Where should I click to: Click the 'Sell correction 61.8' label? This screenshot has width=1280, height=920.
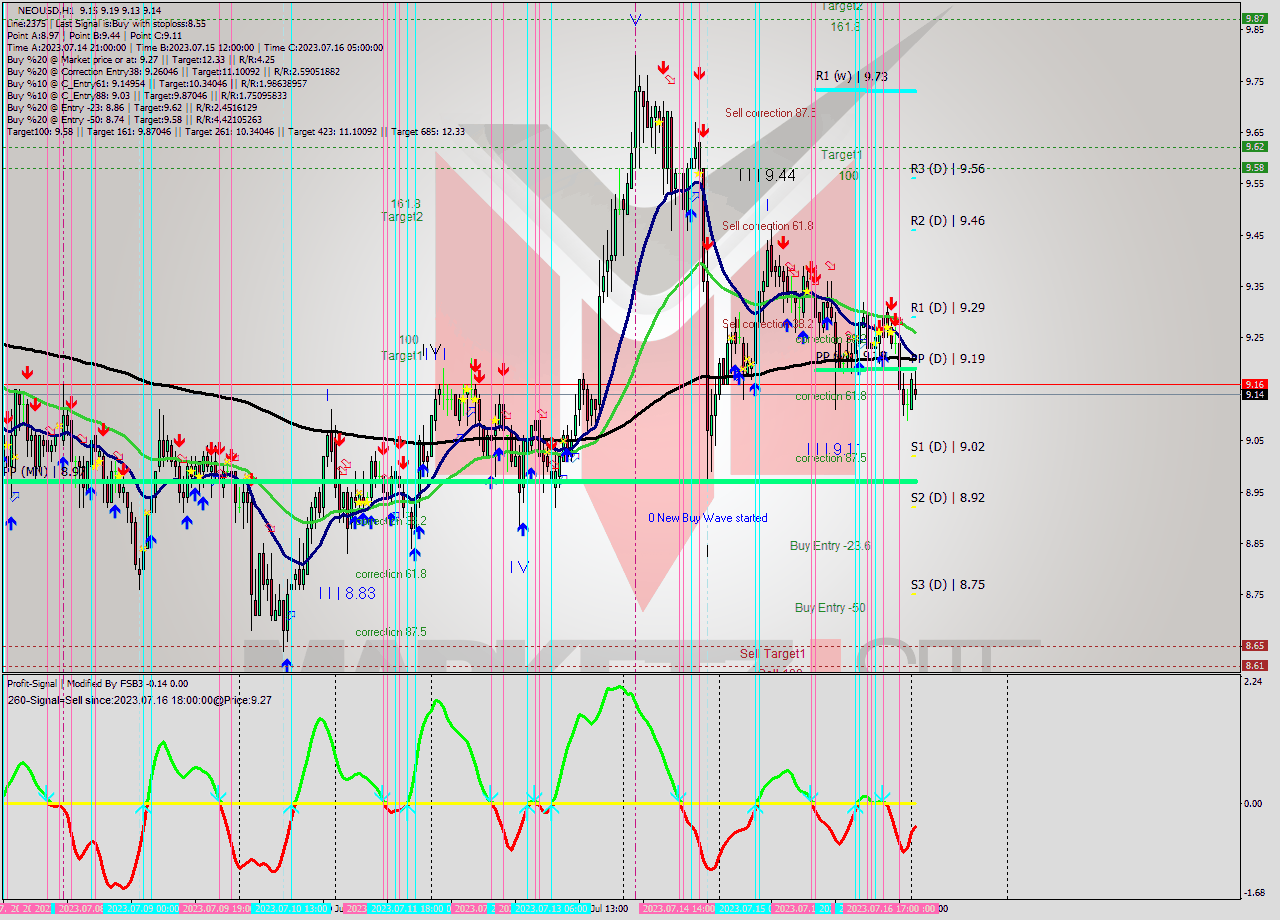pyautogui.click(x=768, y=227)
